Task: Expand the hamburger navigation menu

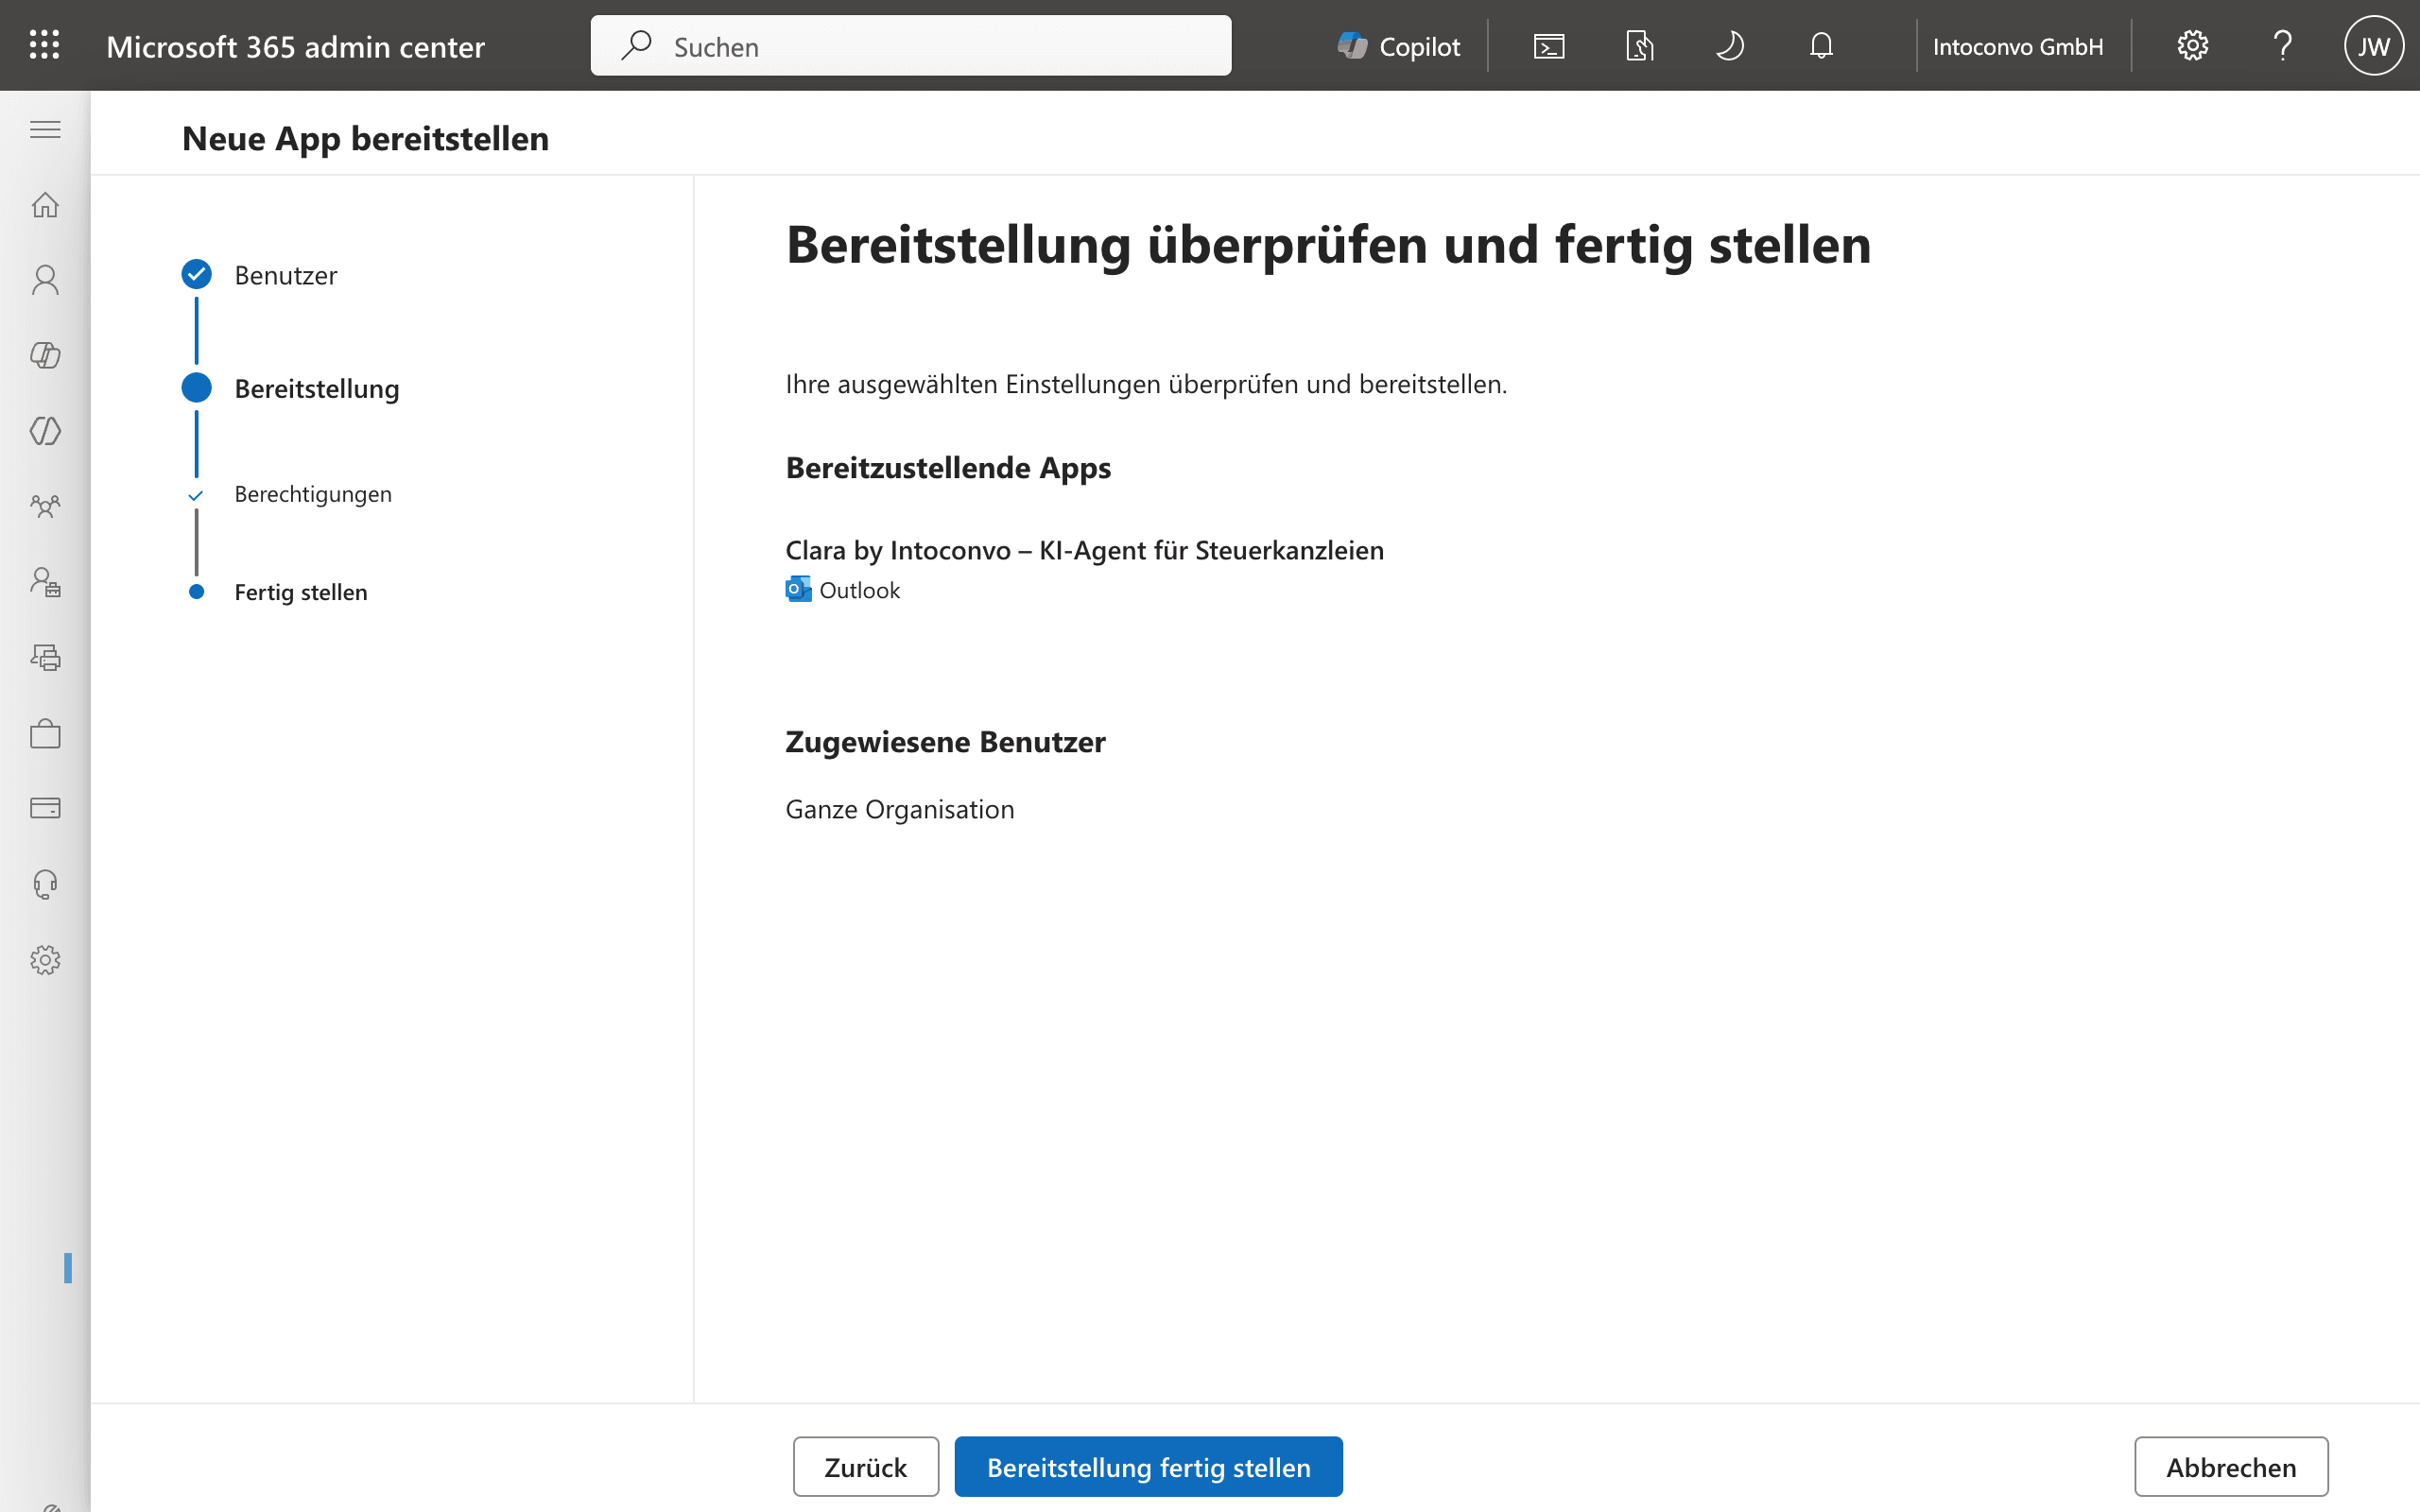Action: (45, 130)
